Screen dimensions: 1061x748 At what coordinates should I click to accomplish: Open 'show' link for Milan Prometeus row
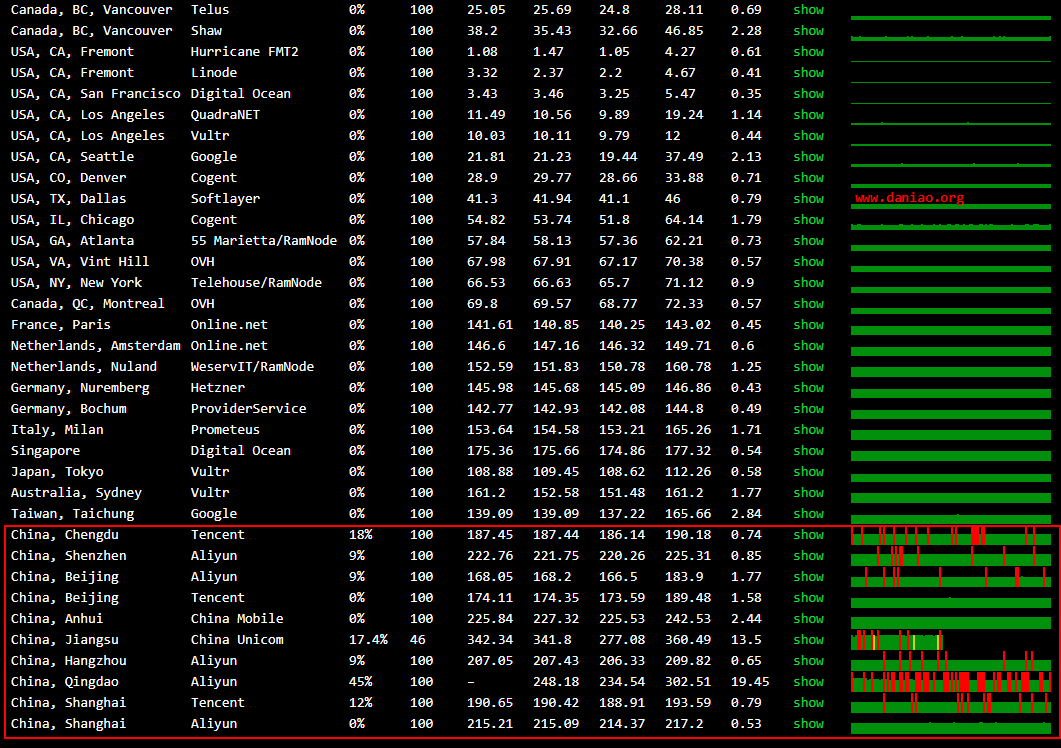point(808,430)
